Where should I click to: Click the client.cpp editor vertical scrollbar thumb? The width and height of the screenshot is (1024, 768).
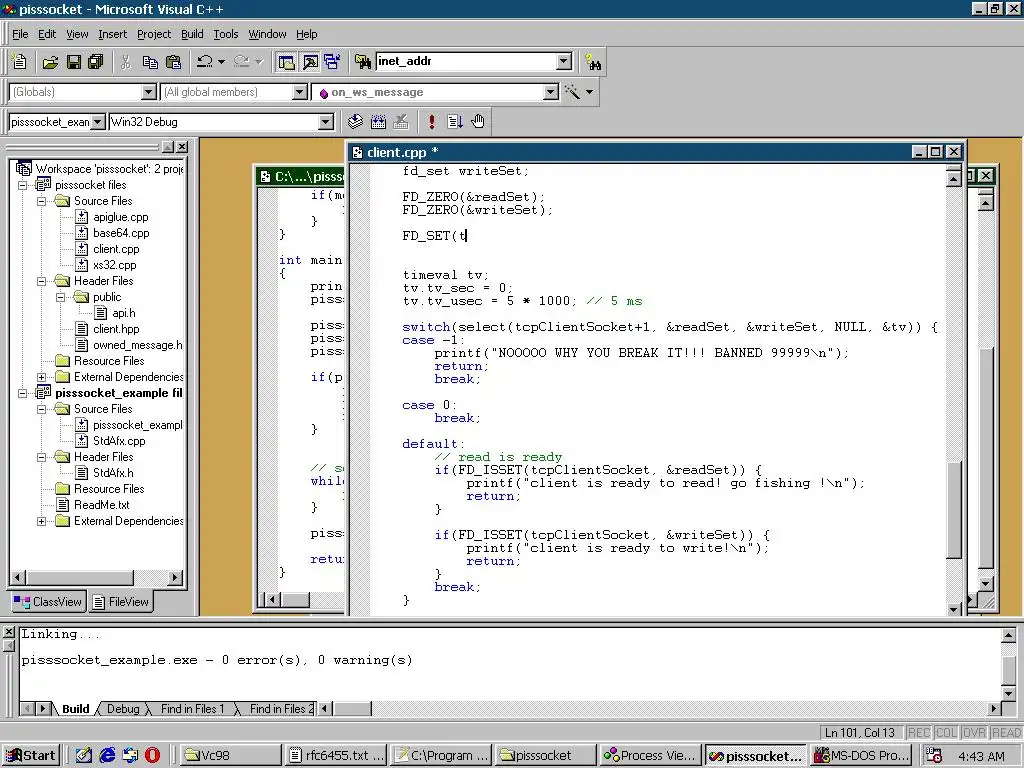[x=953, y=509]
